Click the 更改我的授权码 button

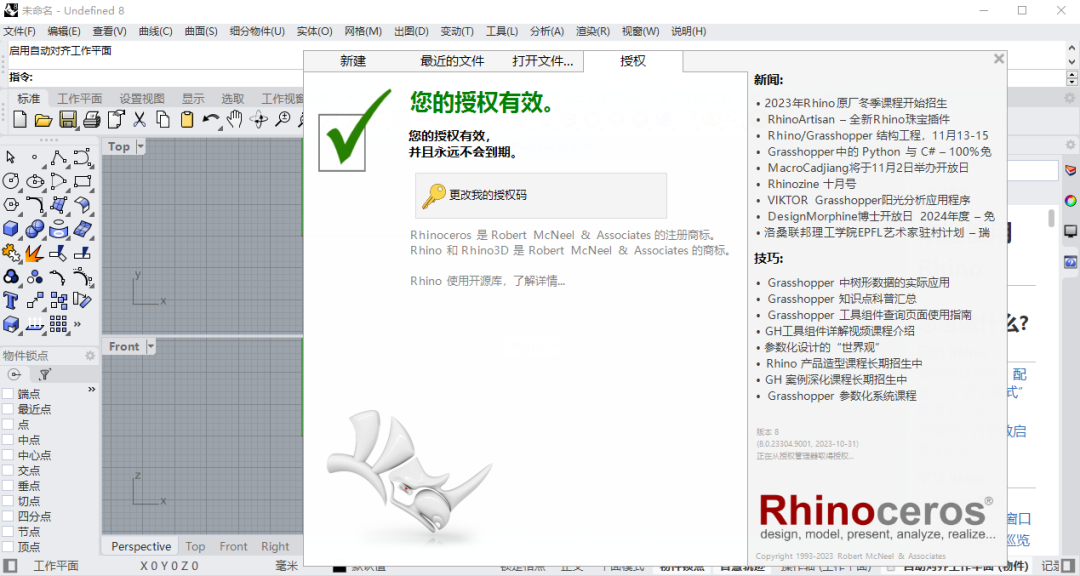click(541, 195)
